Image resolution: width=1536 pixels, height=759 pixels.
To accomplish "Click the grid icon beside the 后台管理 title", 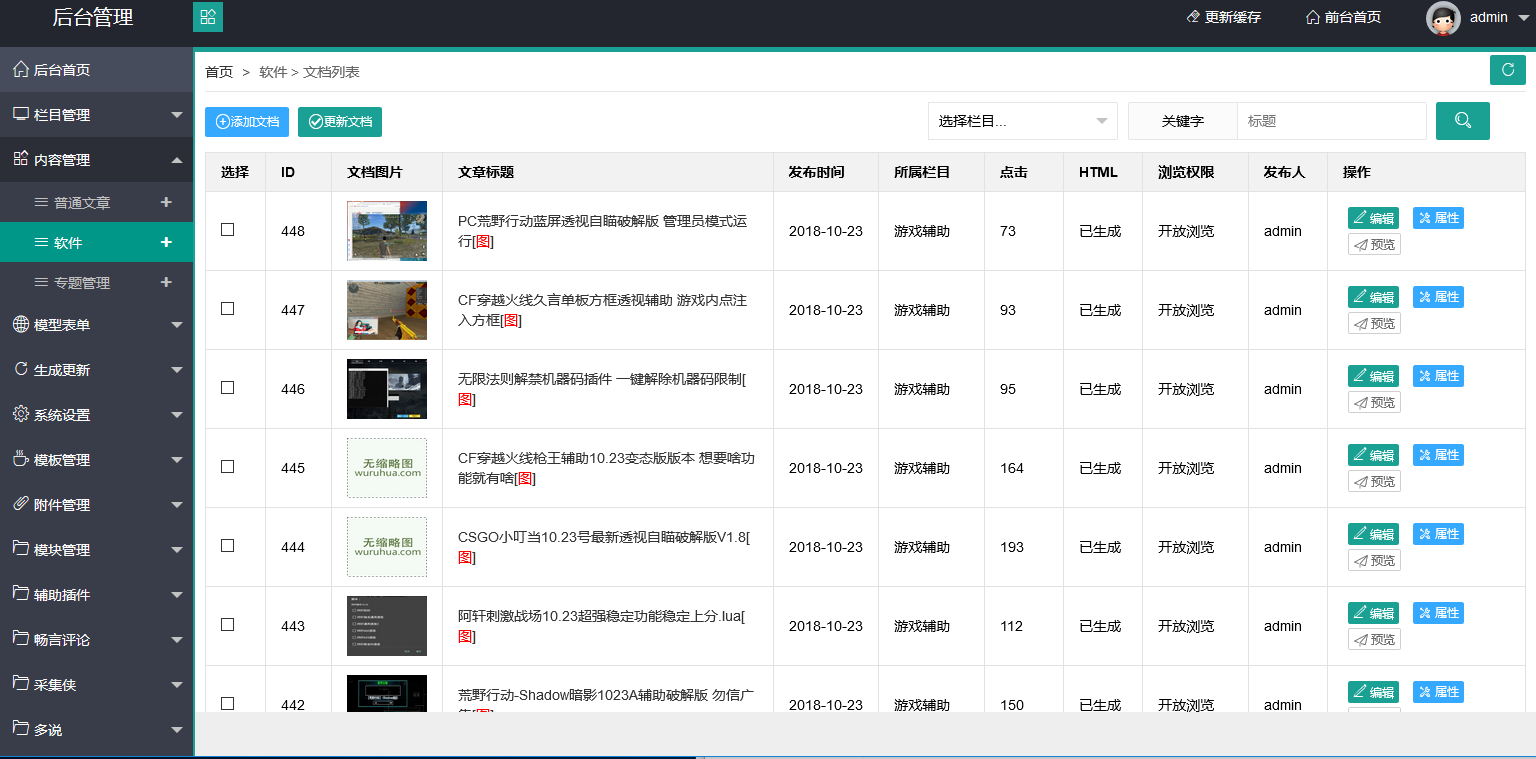I will click(208, 17).
